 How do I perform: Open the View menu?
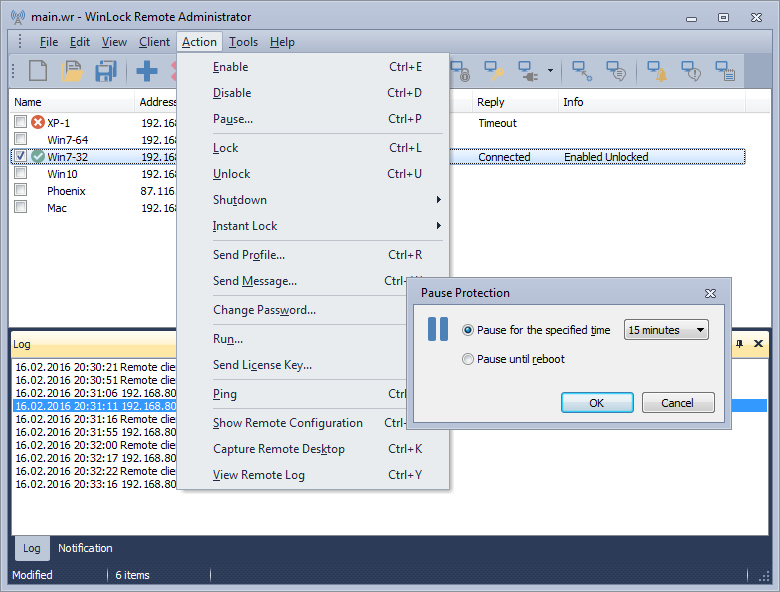click(x=114, y=42)
